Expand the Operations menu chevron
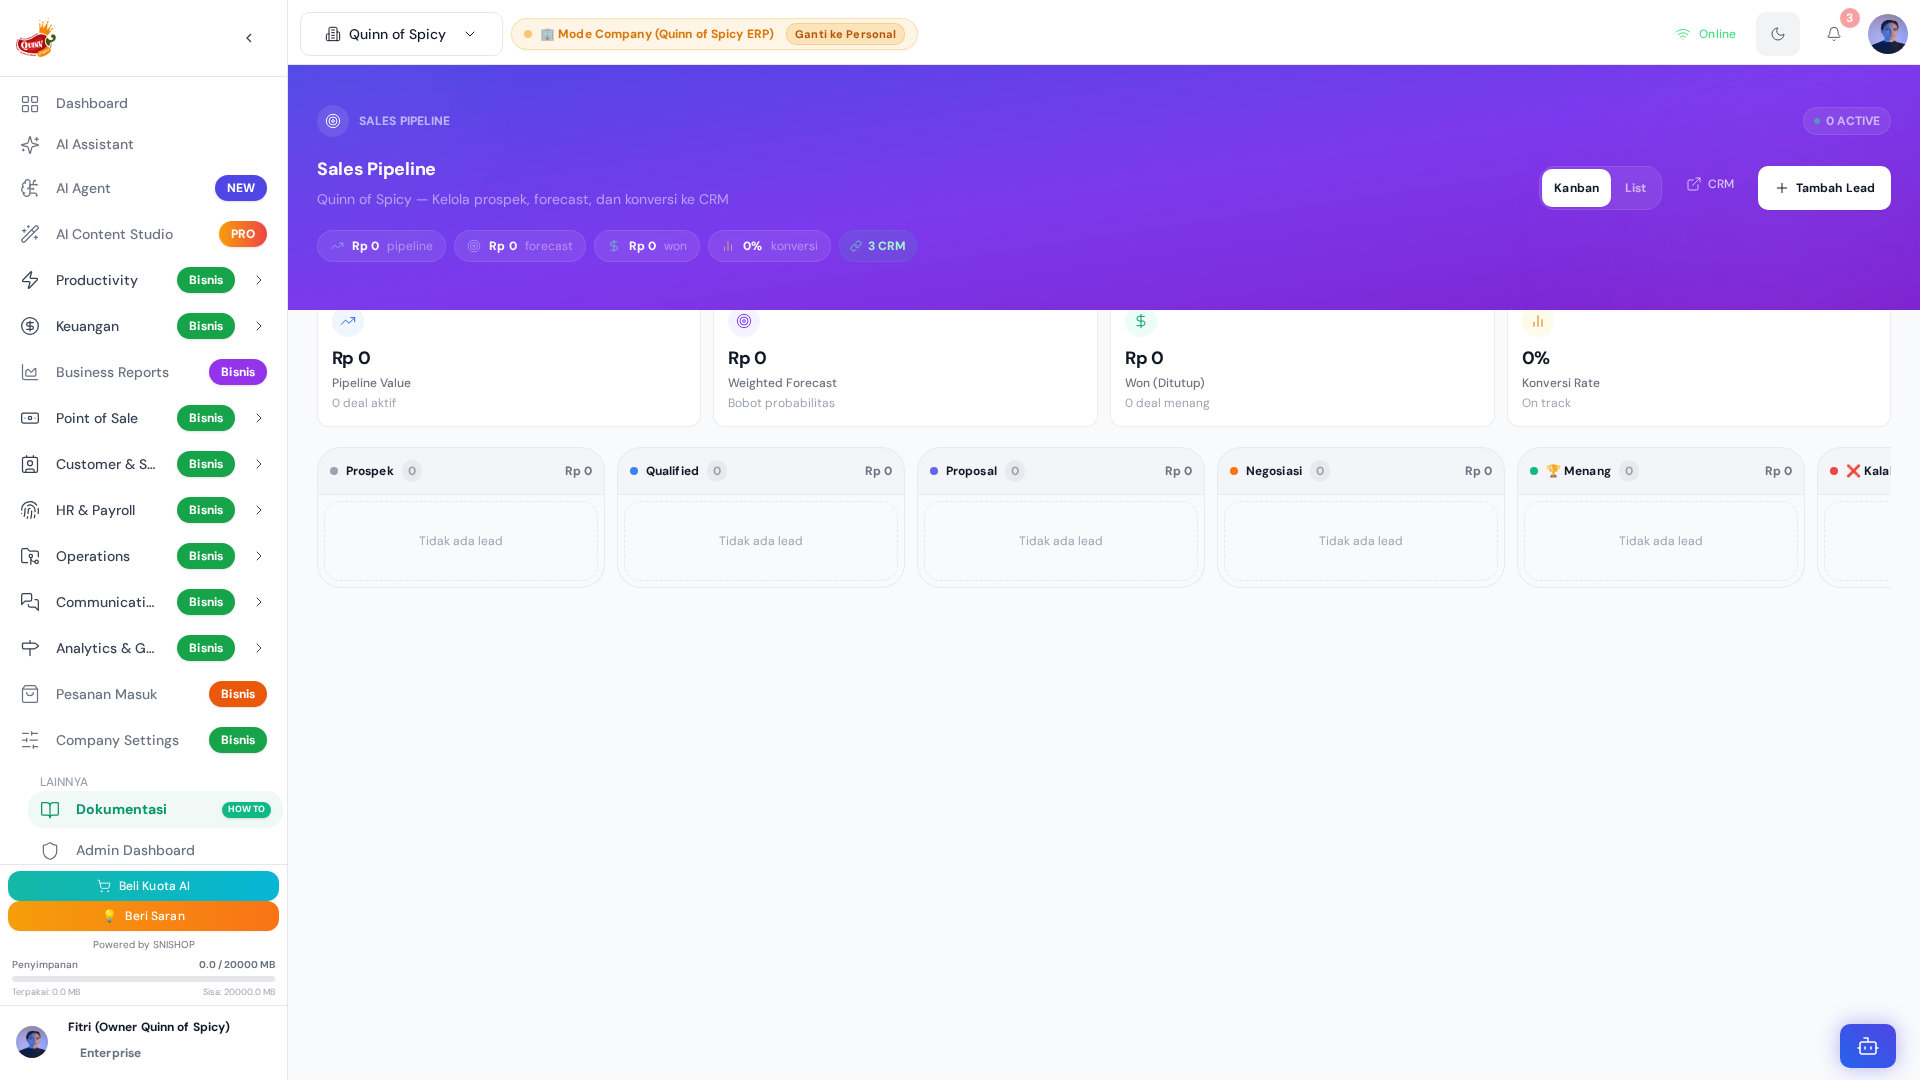The image size is (1920, 1080). click(258, 556)
